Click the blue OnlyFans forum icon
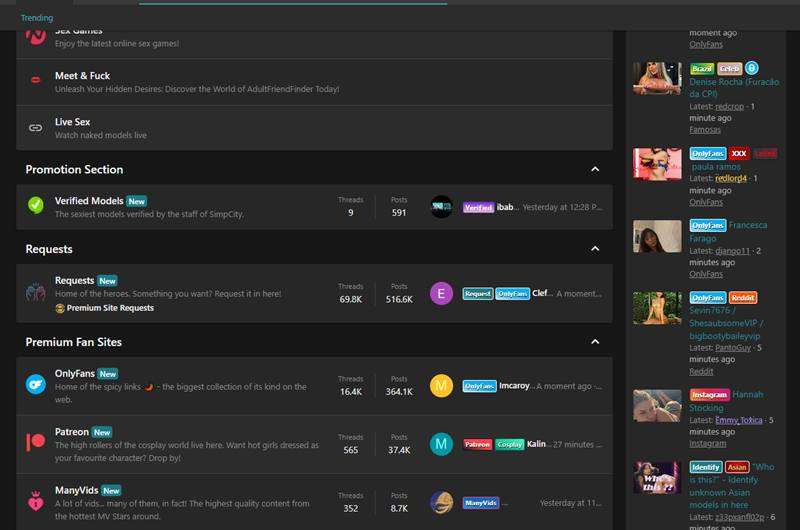 36,384
